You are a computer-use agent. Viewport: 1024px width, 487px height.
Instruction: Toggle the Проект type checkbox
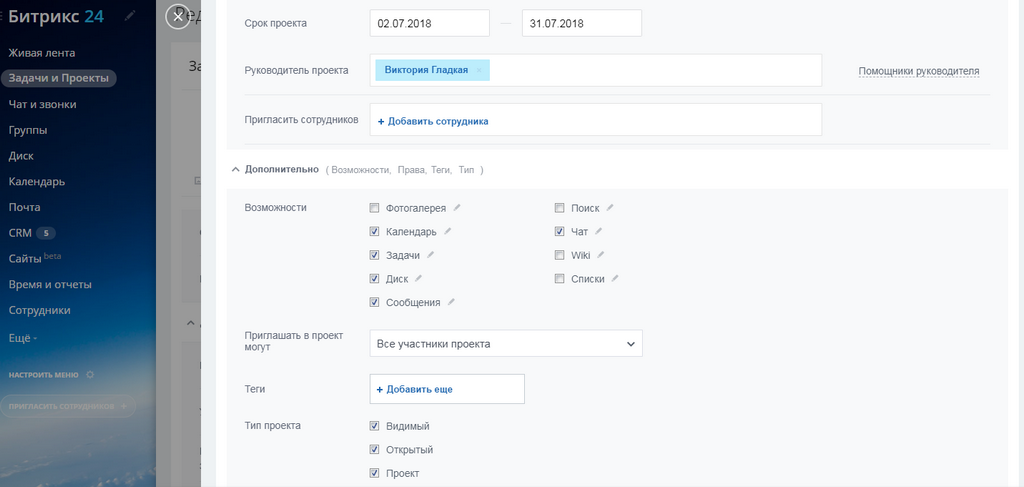coord(374,473)
